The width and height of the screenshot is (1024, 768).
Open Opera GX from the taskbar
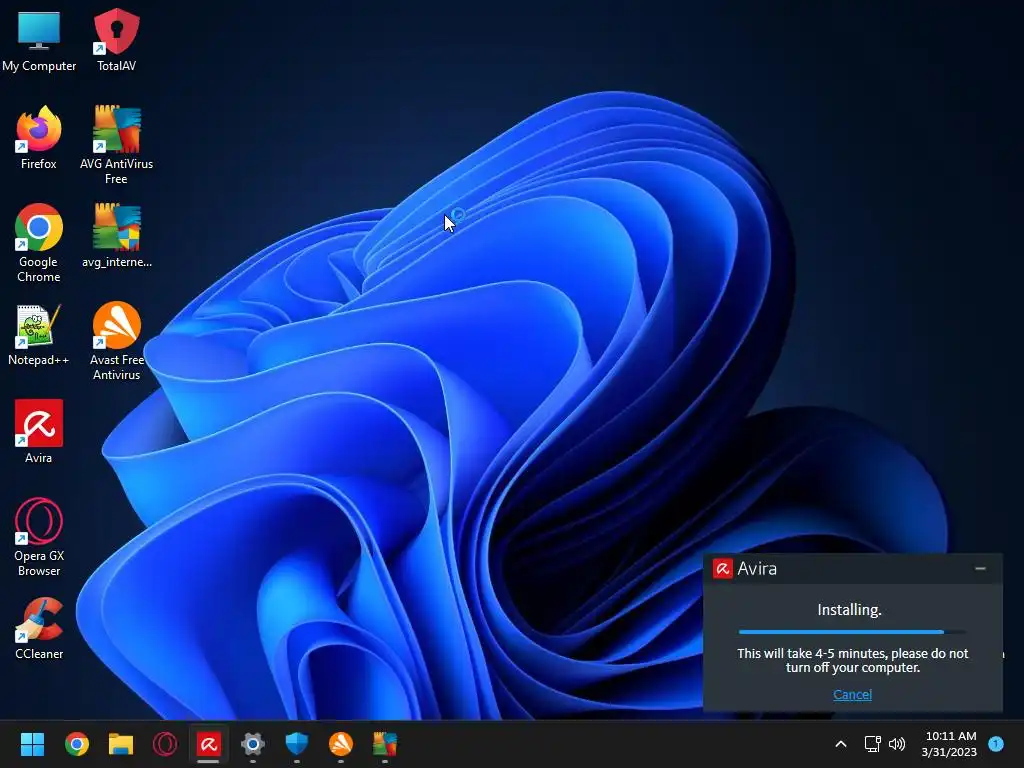point(165,744)
